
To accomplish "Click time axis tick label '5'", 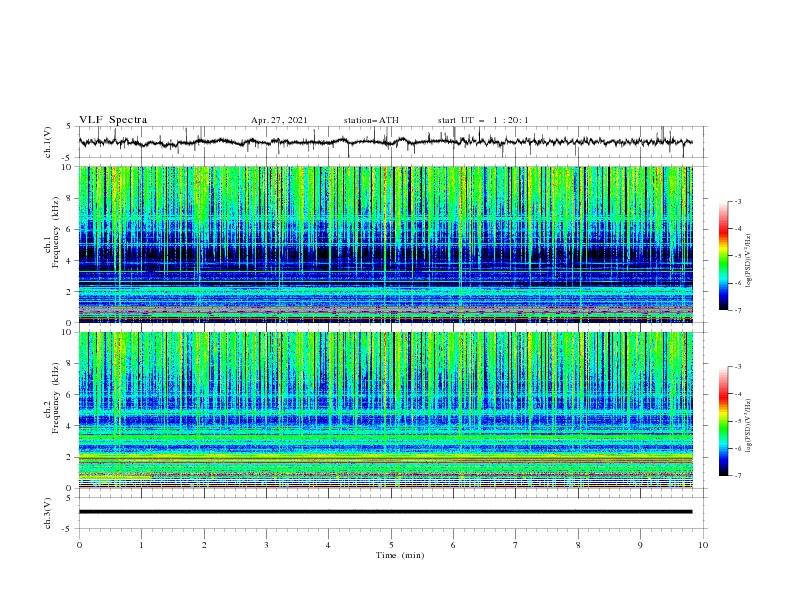I will click(x=391, y=545).
